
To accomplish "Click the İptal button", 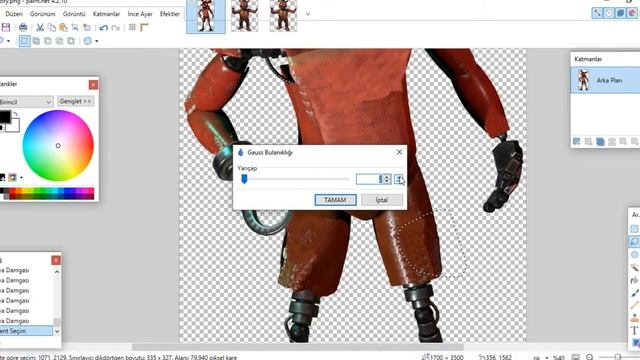I will [x=382, y=200].
